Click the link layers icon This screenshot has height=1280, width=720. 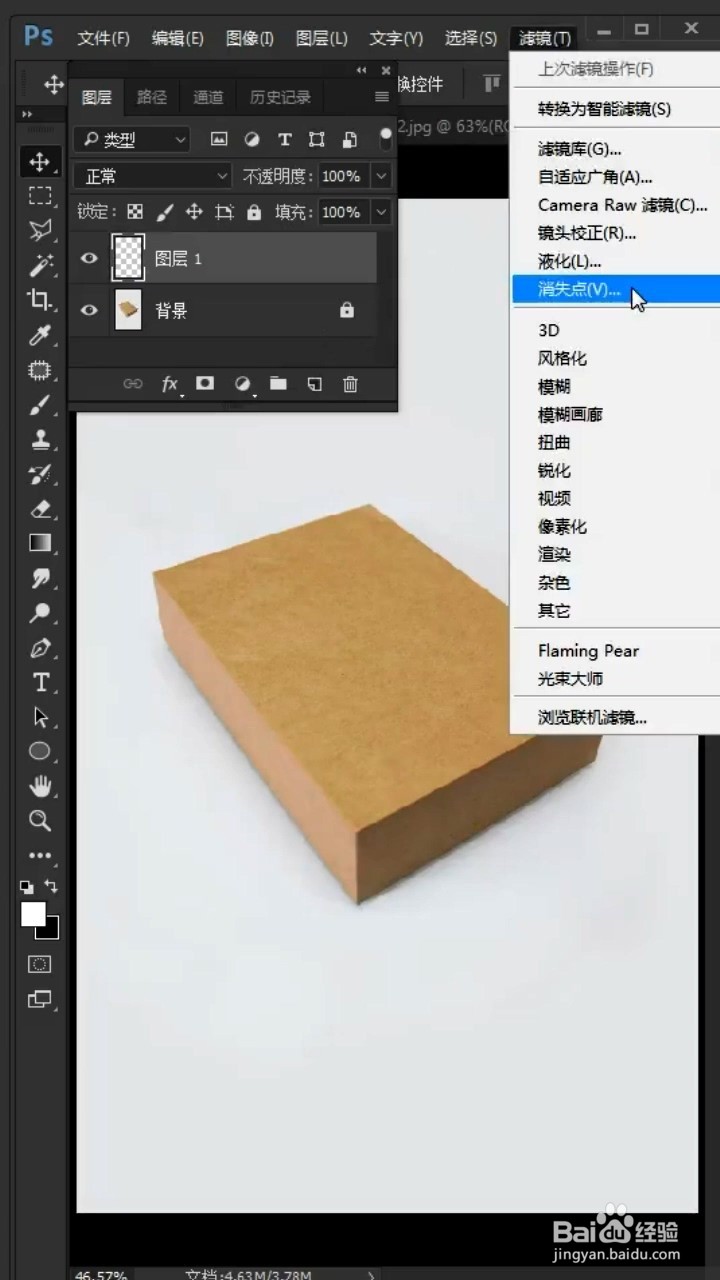pos(132,383)
